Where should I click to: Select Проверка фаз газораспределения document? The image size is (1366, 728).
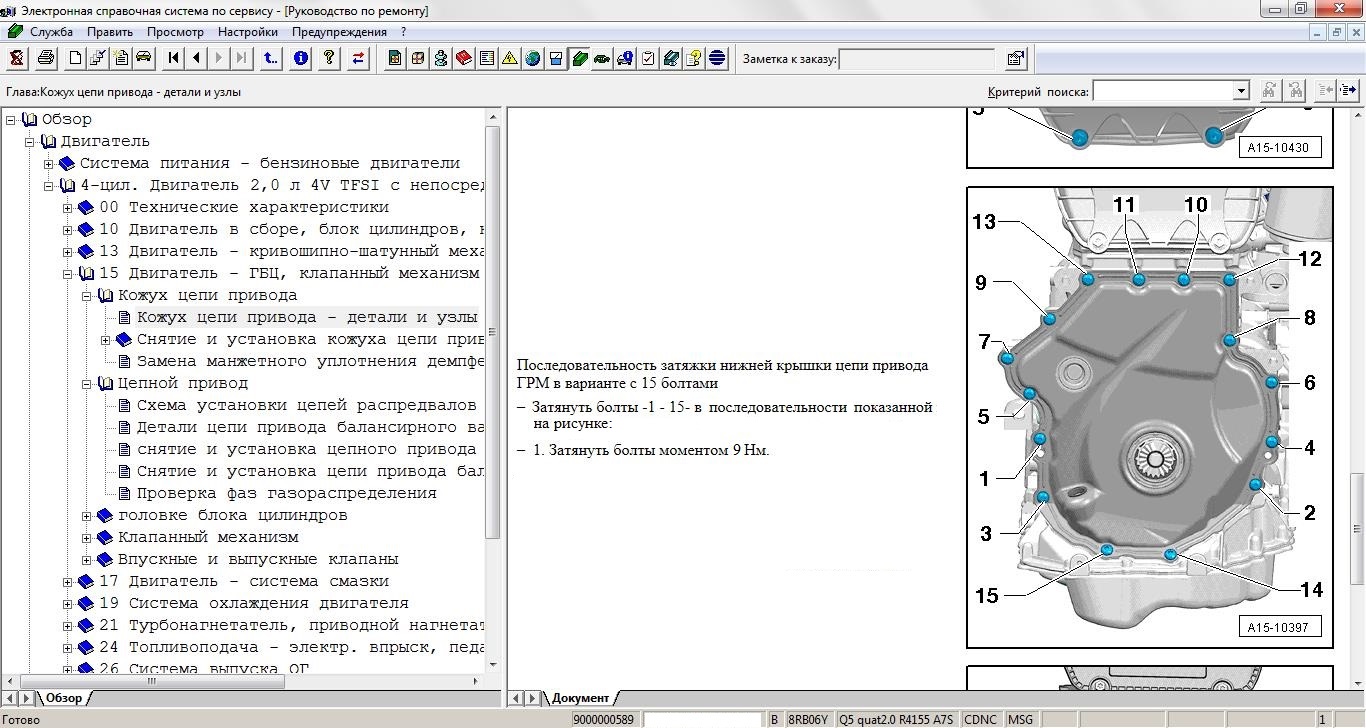point(286,493)
